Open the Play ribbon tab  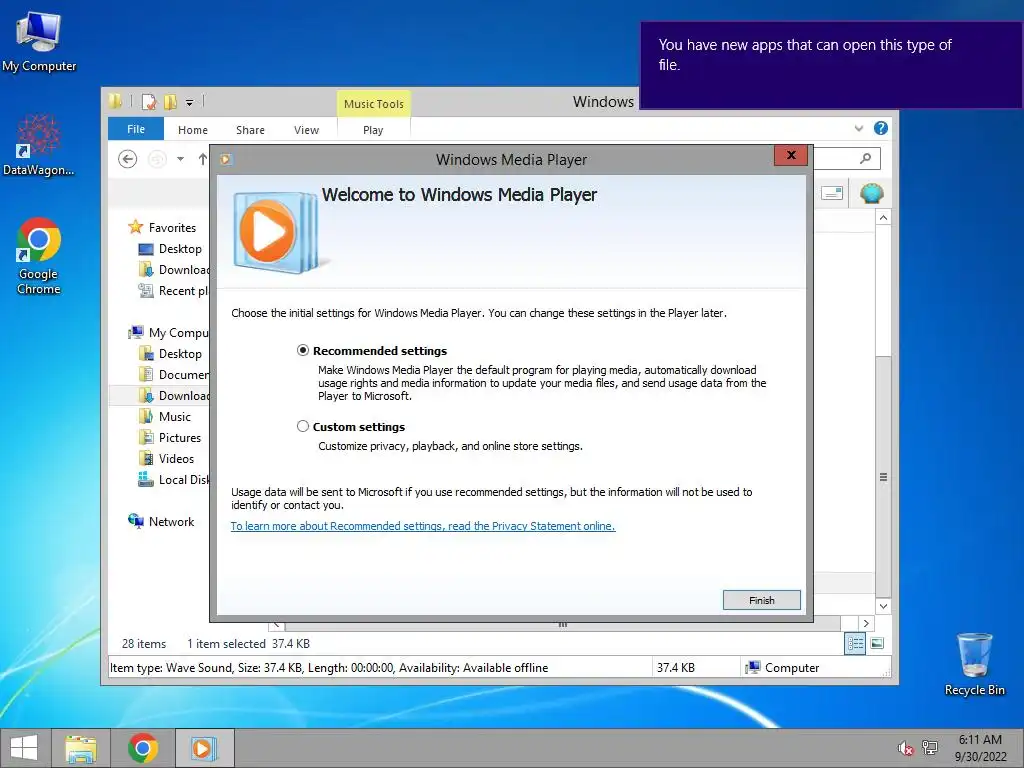[x=373, y=130]
